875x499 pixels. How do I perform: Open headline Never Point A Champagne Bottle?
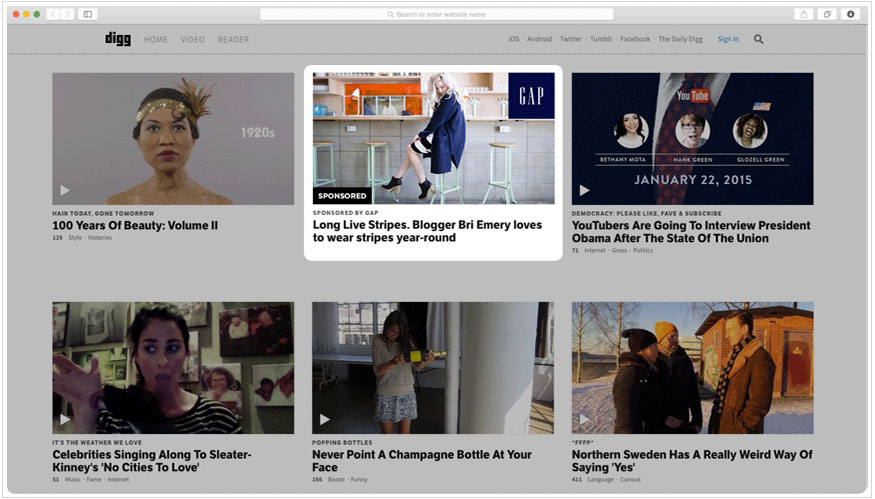coord(422,461)
